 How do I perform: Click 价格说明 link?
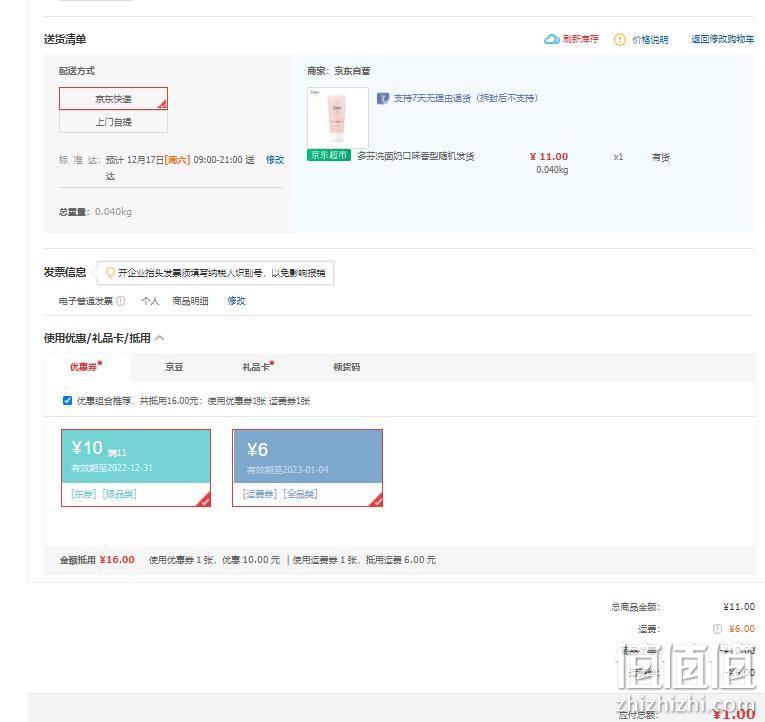(650, 40)
